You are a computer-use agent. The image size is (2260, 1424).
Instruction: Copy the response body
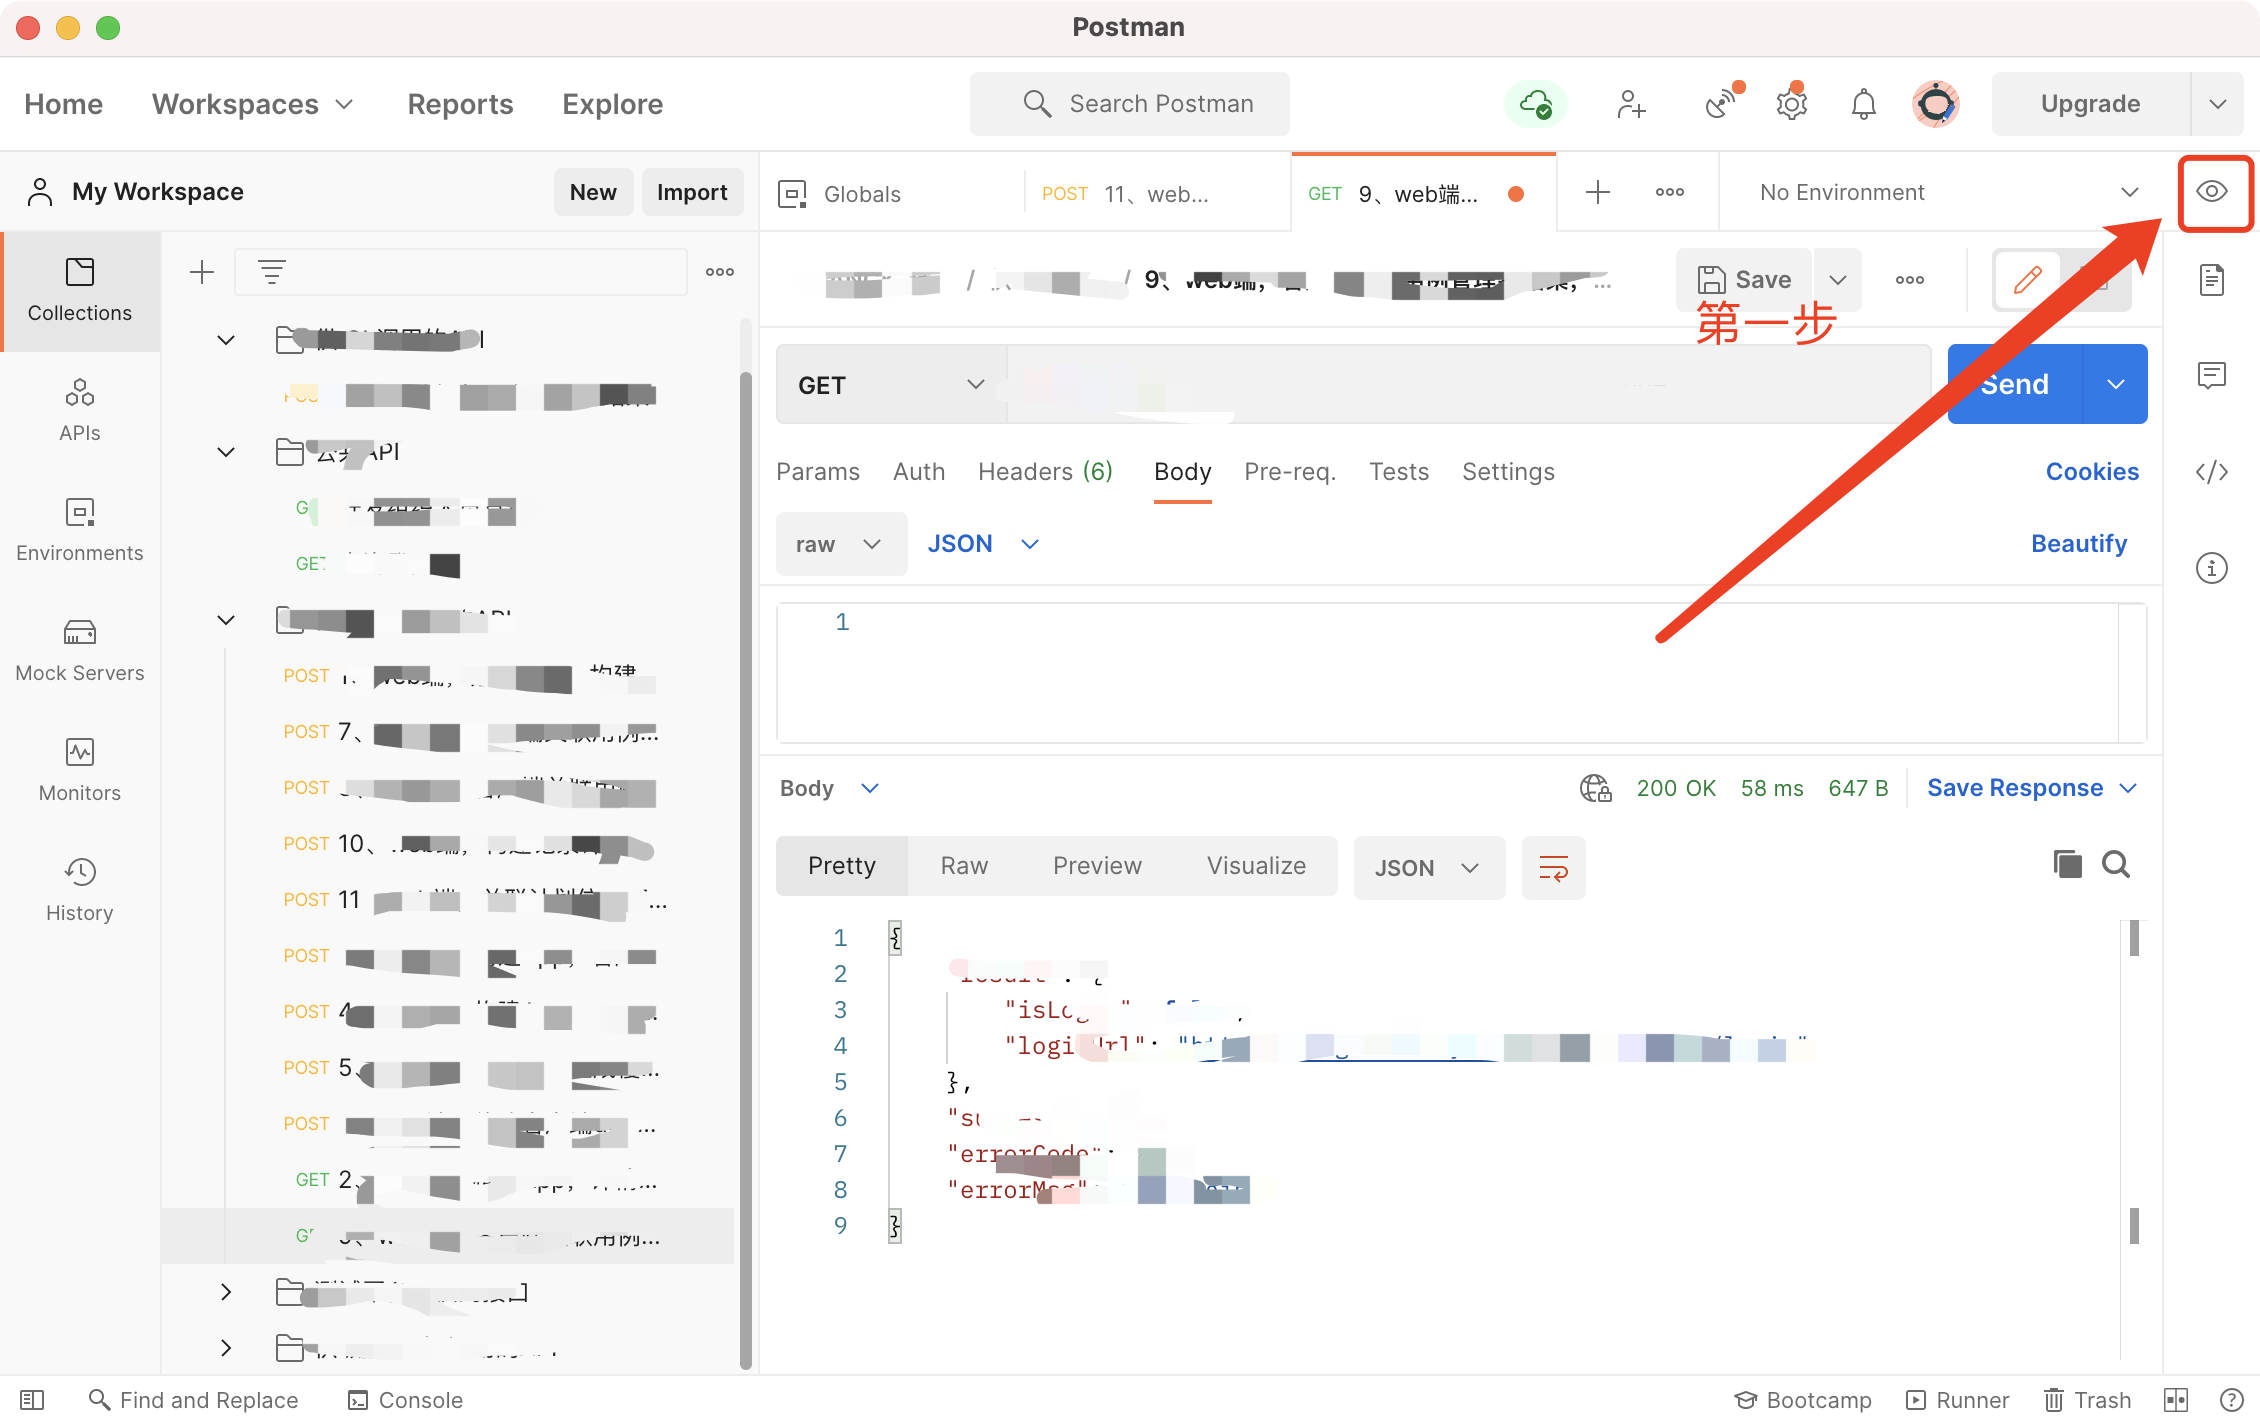[x=2068, y=864]
